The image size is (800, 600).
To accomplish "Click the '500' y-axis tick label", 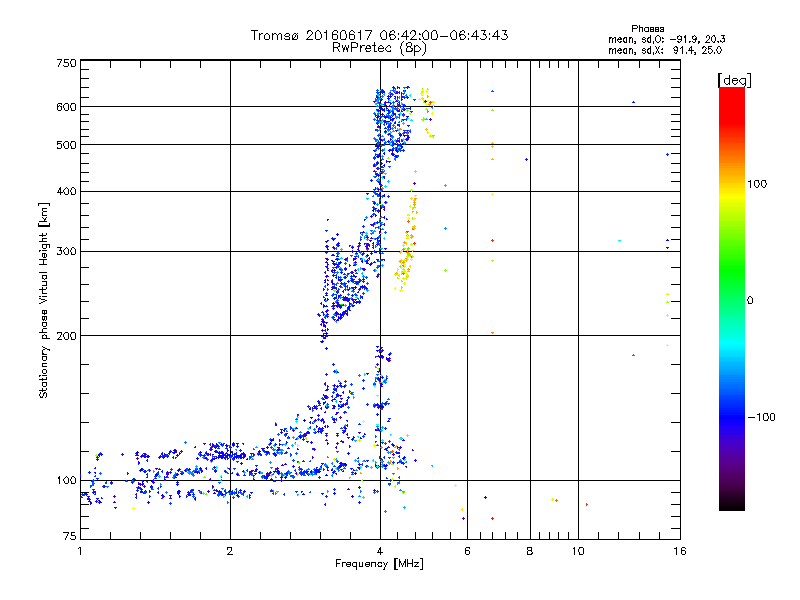I will click(66, 145).
